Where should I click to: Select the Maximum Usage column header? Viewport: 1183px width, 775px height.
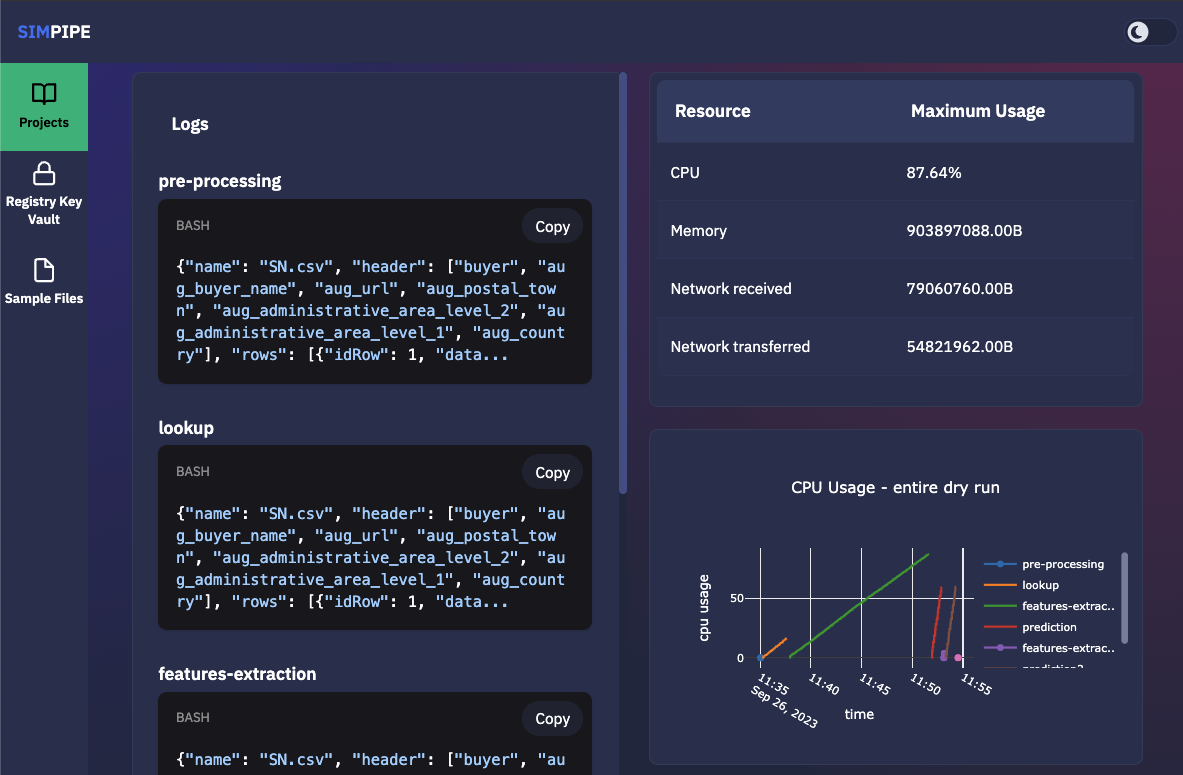(978, 111)
